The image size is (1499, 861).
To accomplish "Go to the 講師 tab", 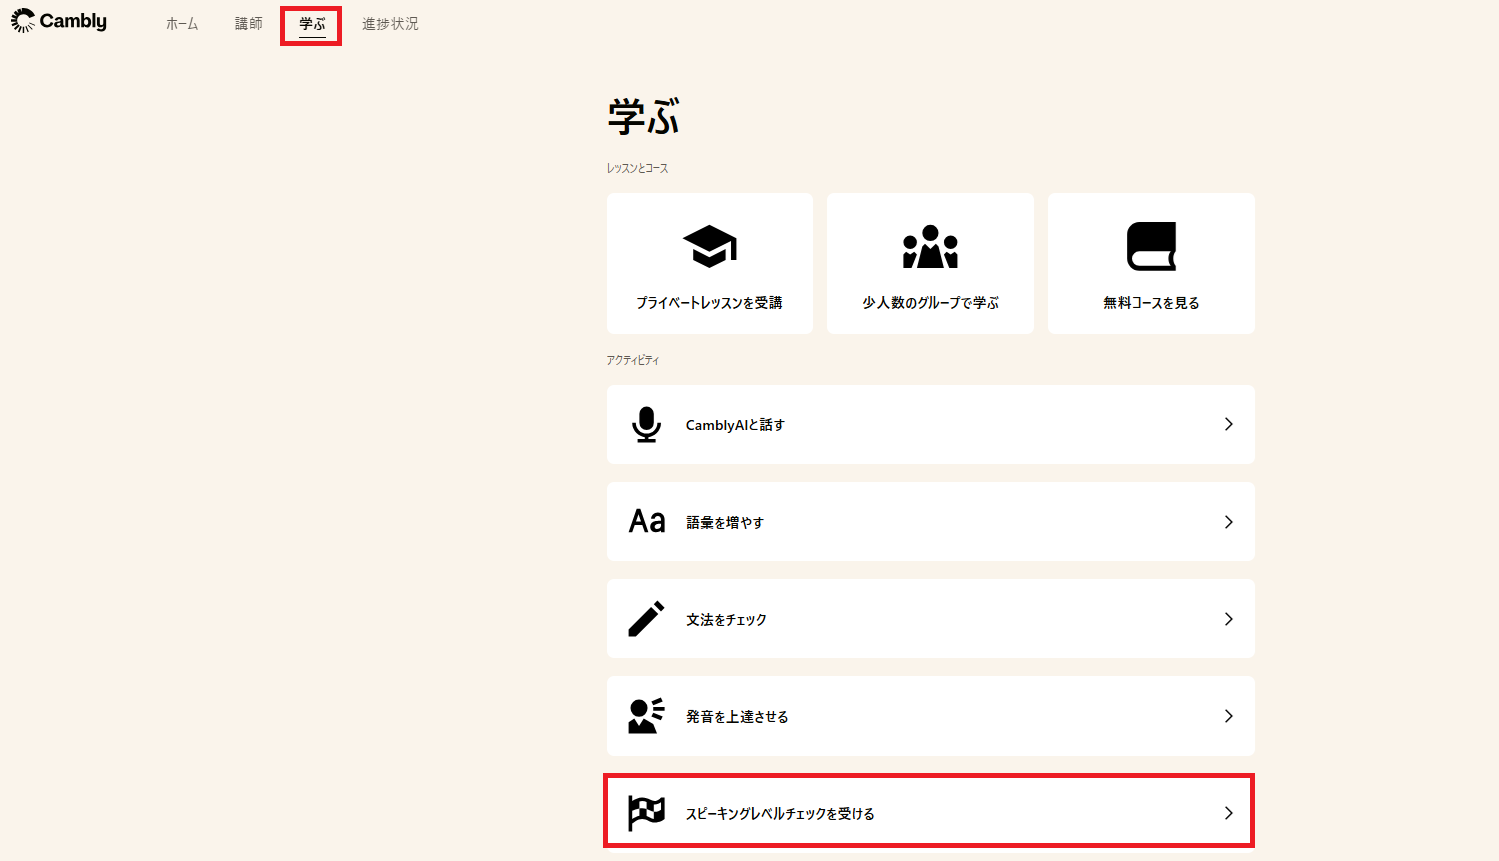I will pos(249,24).
